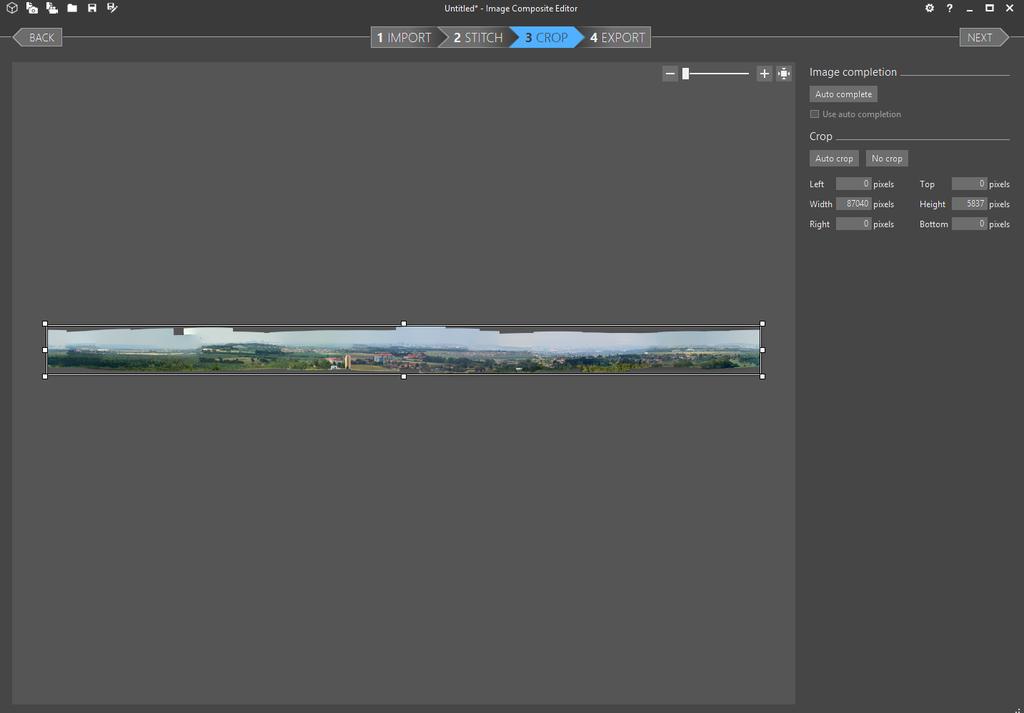Viewport: 1024px width, 713px height.
Task: Click the Height field showing 5837
Action: coord(969,204)
